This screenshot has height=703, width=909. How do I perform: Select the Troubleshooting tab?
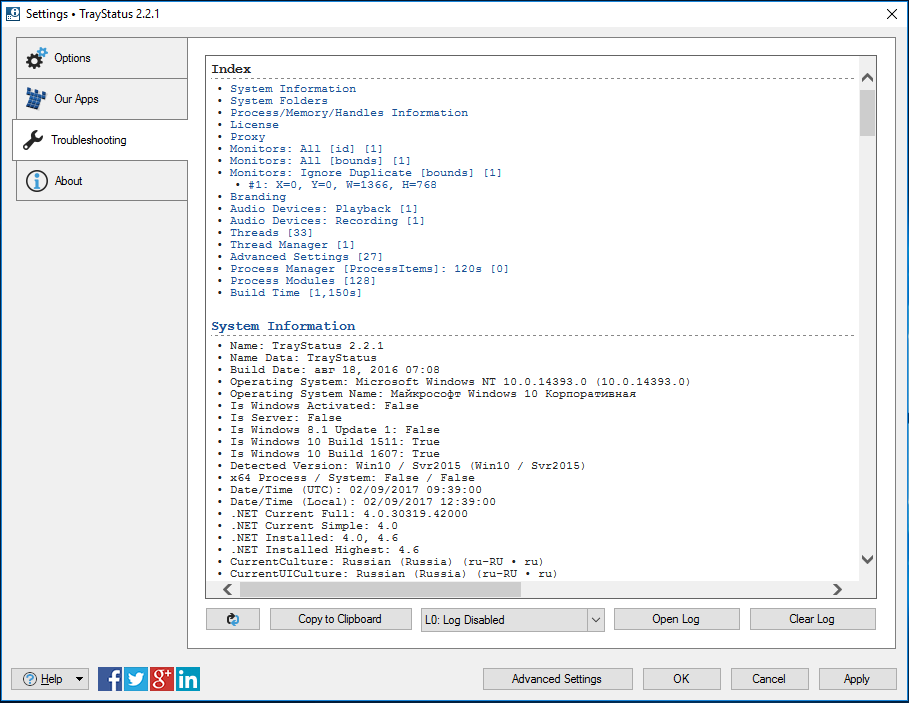pyautogui.click(x=100, y=140)
